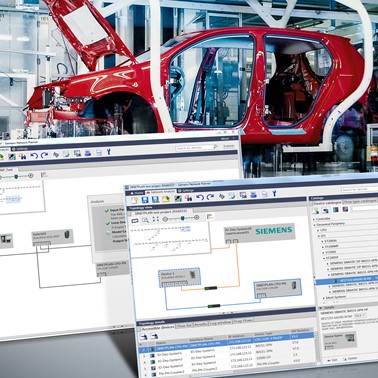Open the firmware version dropdown in Details
Viewport: 378px width, 378px height.
click(x=360, y=315)
